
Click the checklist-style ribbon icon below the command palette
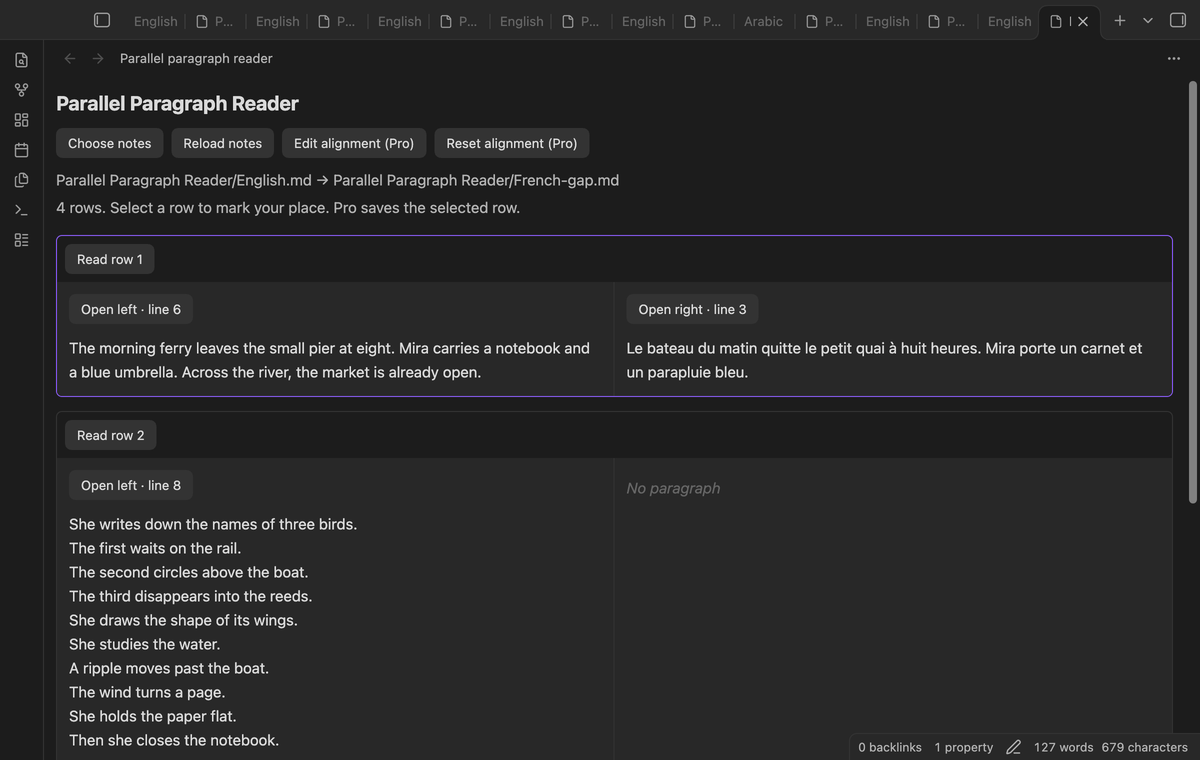pos(21,240)
